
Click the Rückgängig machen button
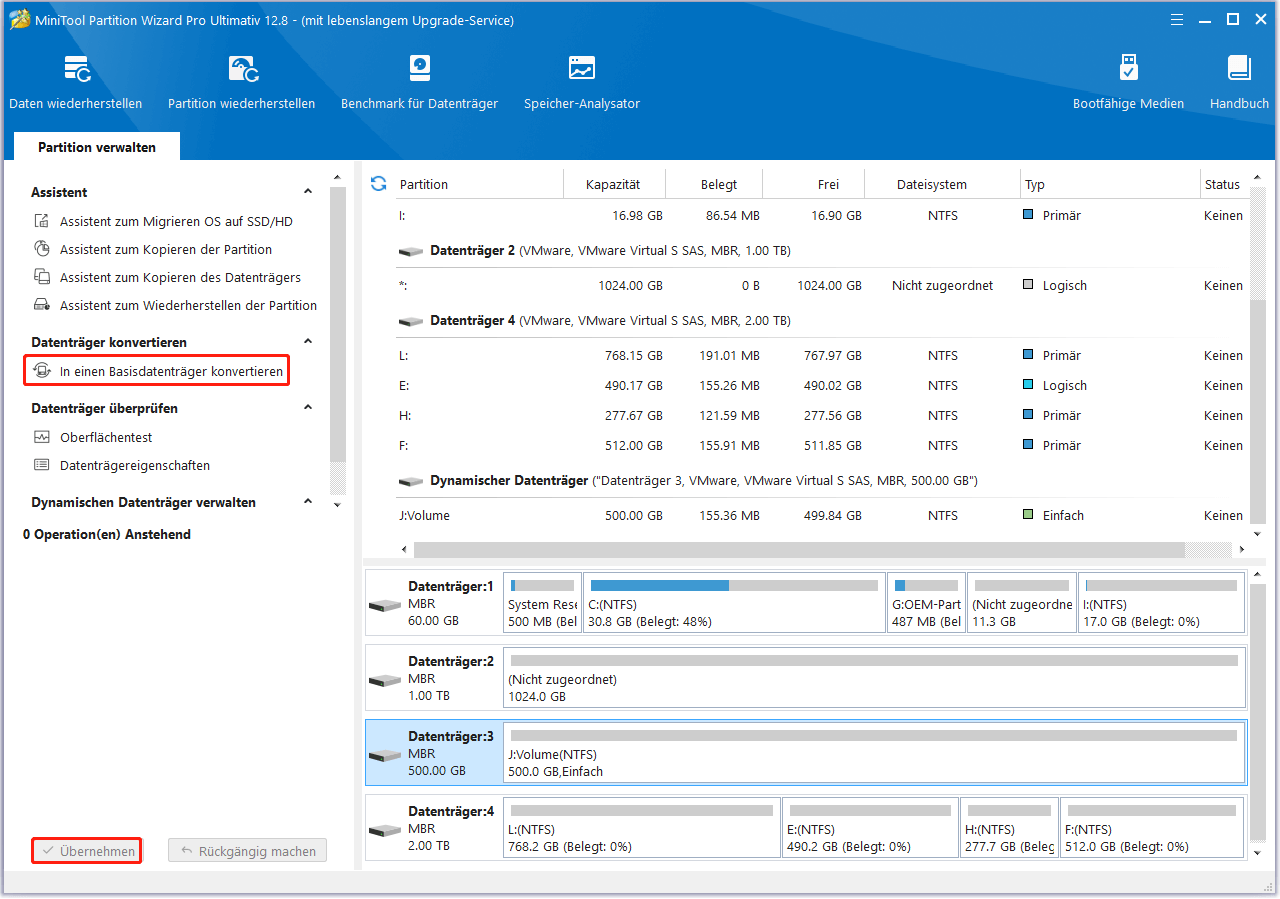(x=247, y=852)
